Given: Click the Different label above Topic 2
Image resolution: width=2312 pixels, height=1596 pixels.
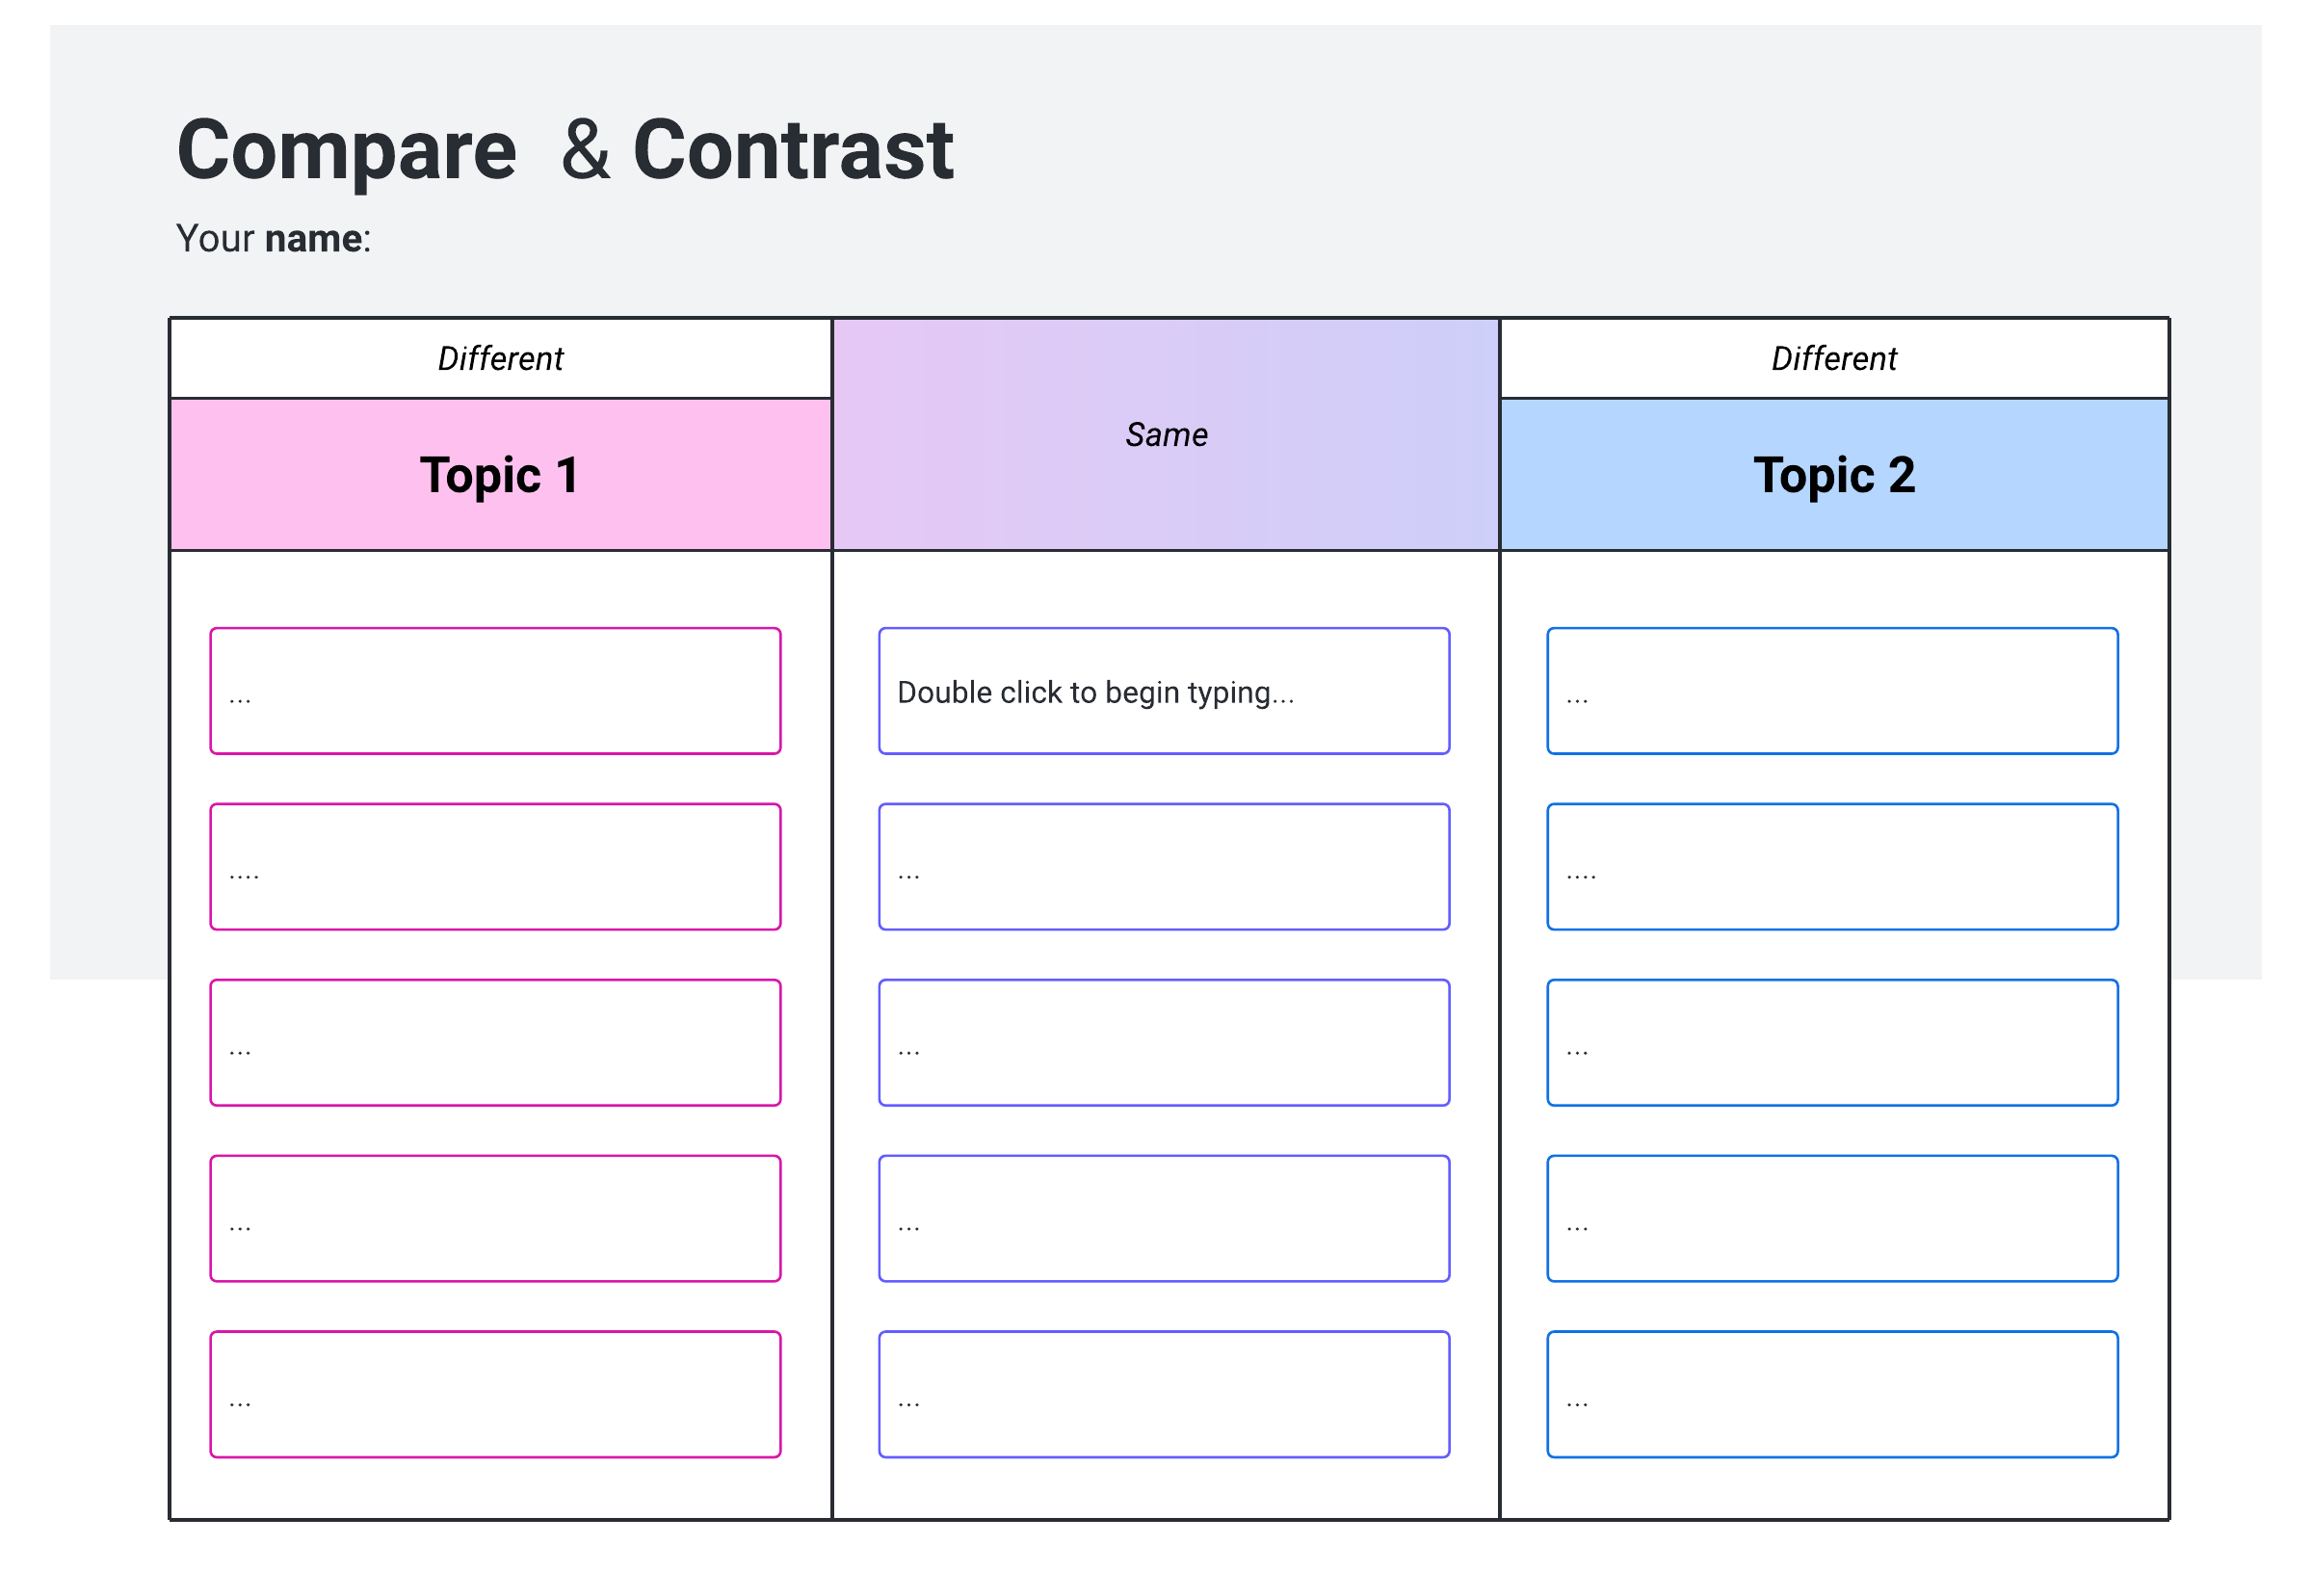Looking at the screenshot, I should 1833,359.
